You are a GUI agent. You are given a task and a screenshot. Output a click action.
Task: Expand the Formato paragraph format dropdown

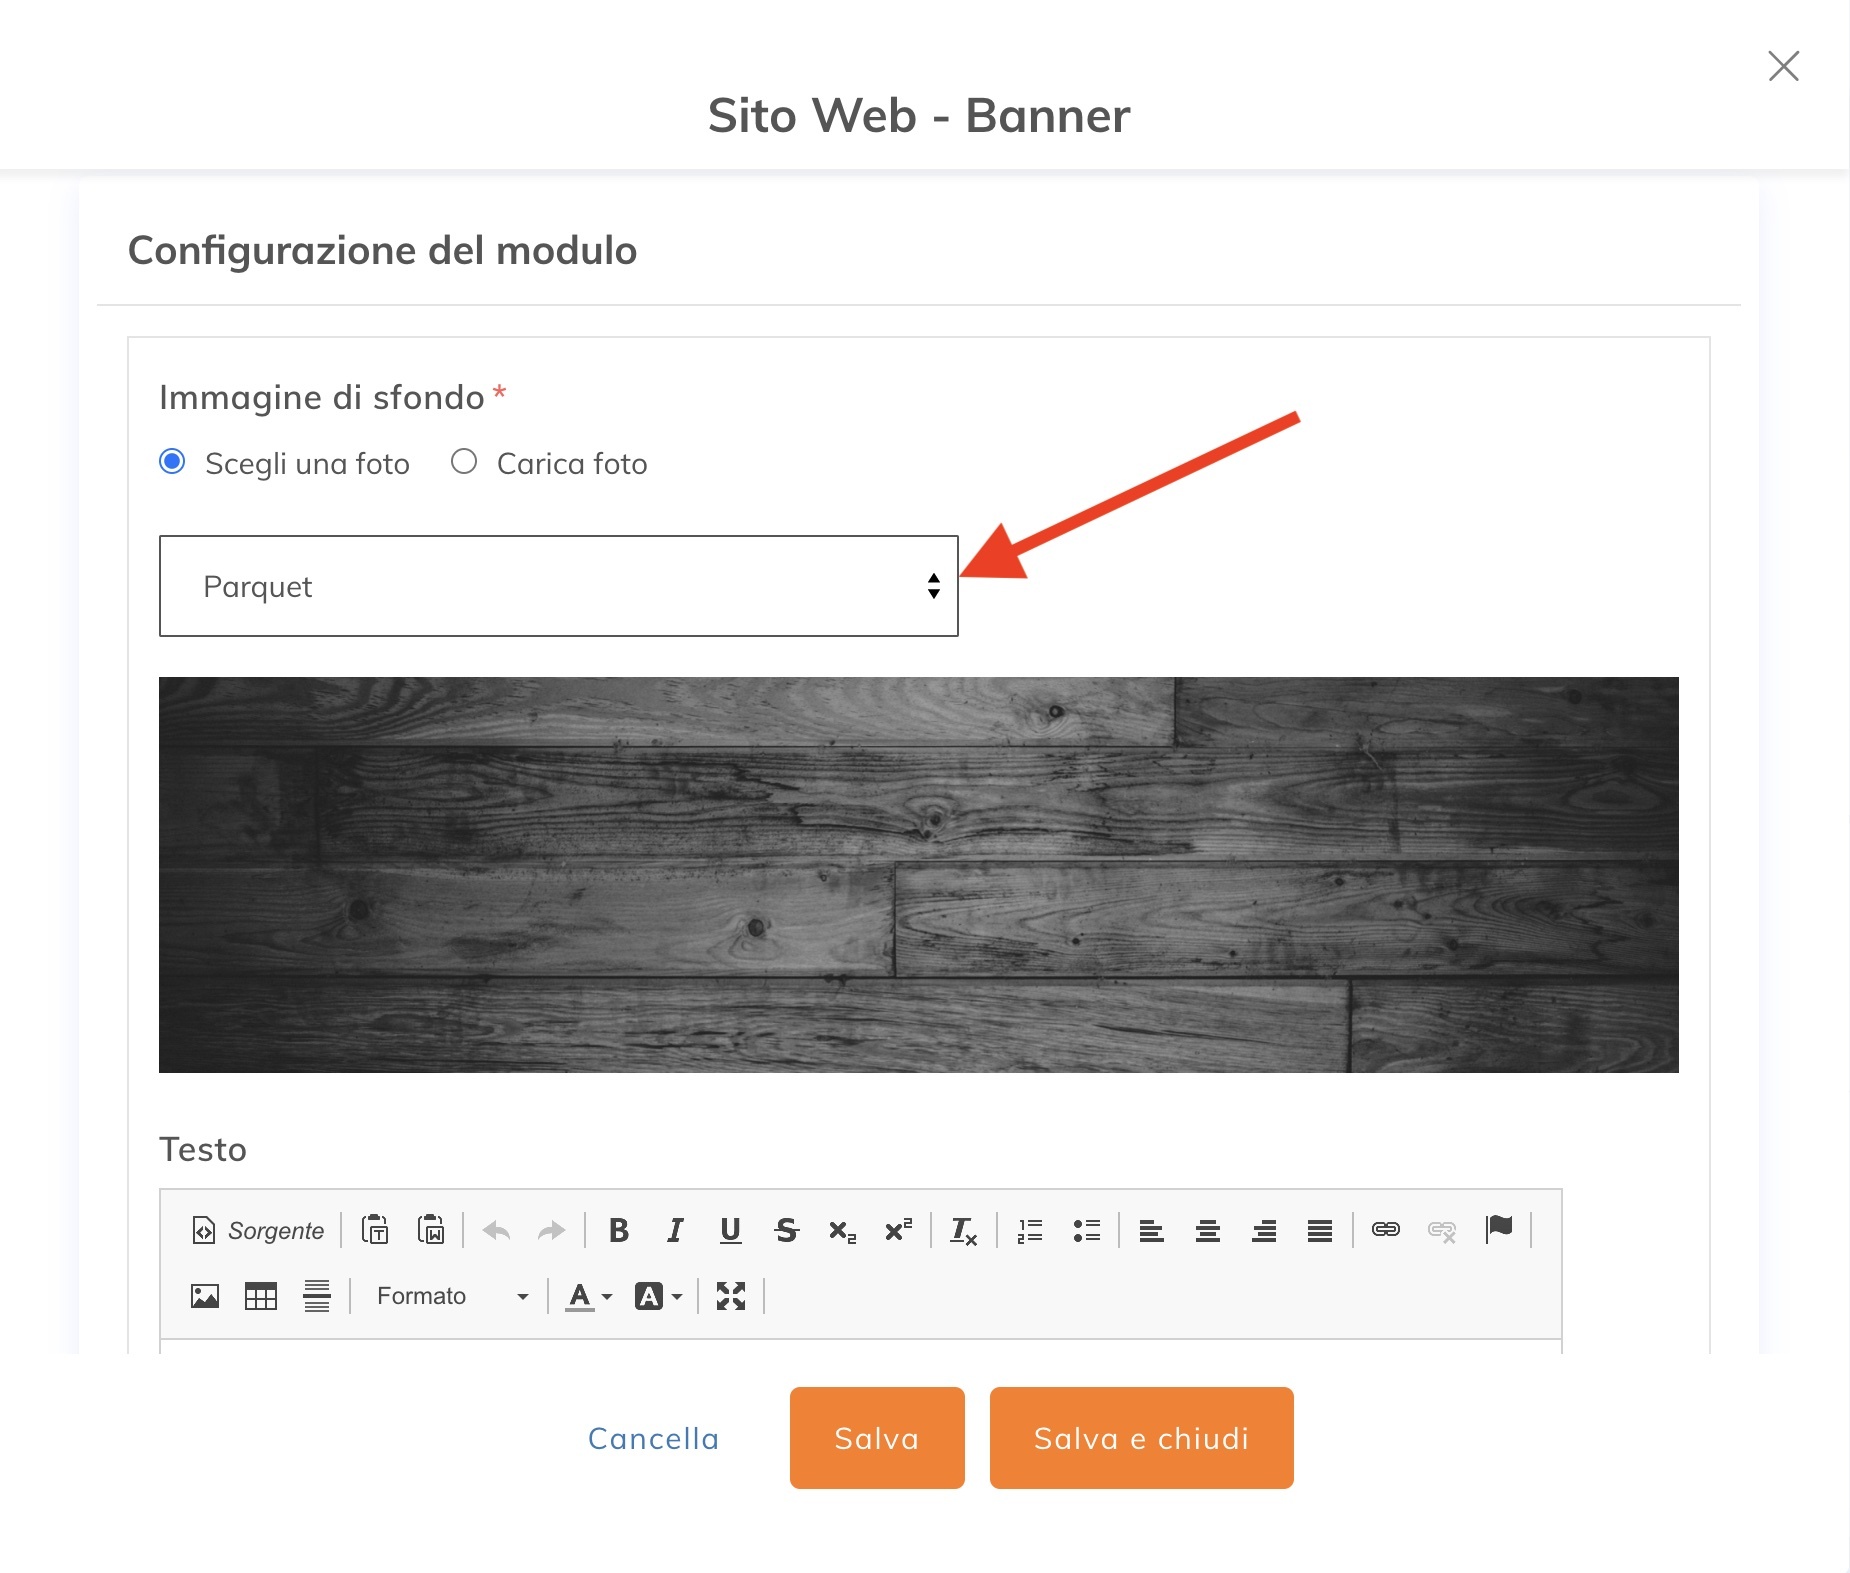(x=452, y=1296)
